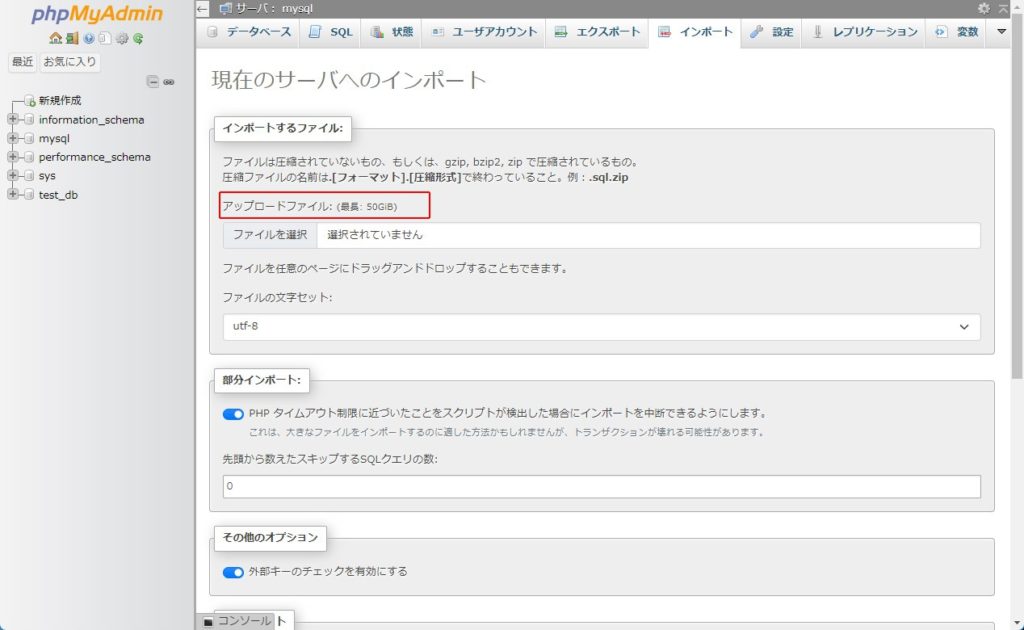Open the utf-8 character set dropdown

(601, 327)
